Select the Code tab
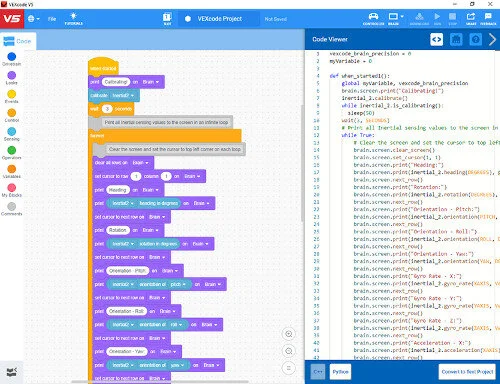 coord(18,41)
